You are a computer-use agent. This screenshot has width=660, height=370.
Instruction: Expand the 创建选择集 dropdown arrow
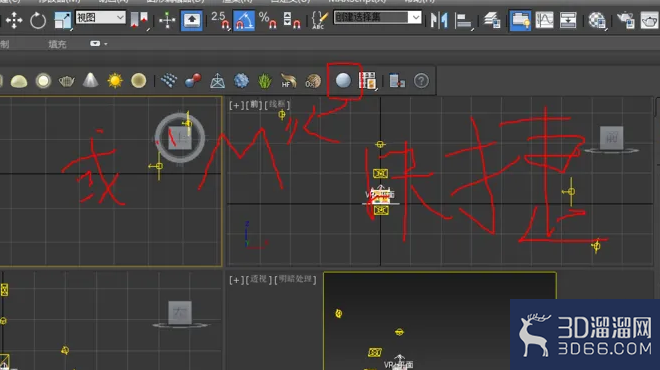coord(415,18)
